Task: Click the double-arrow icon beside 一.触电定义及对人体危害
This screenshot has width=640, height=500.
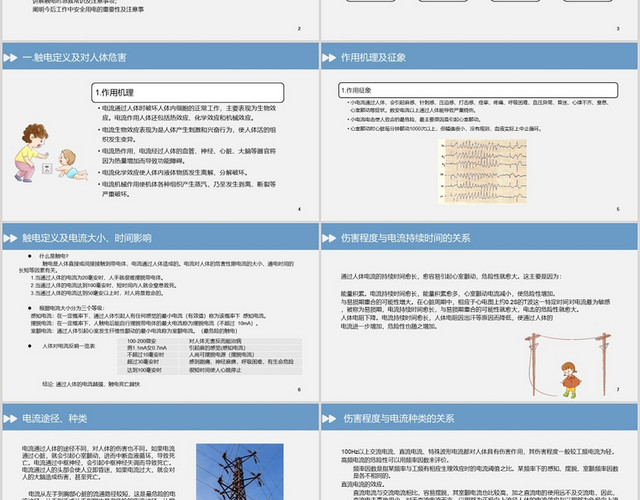Action: tap(10, 58)
